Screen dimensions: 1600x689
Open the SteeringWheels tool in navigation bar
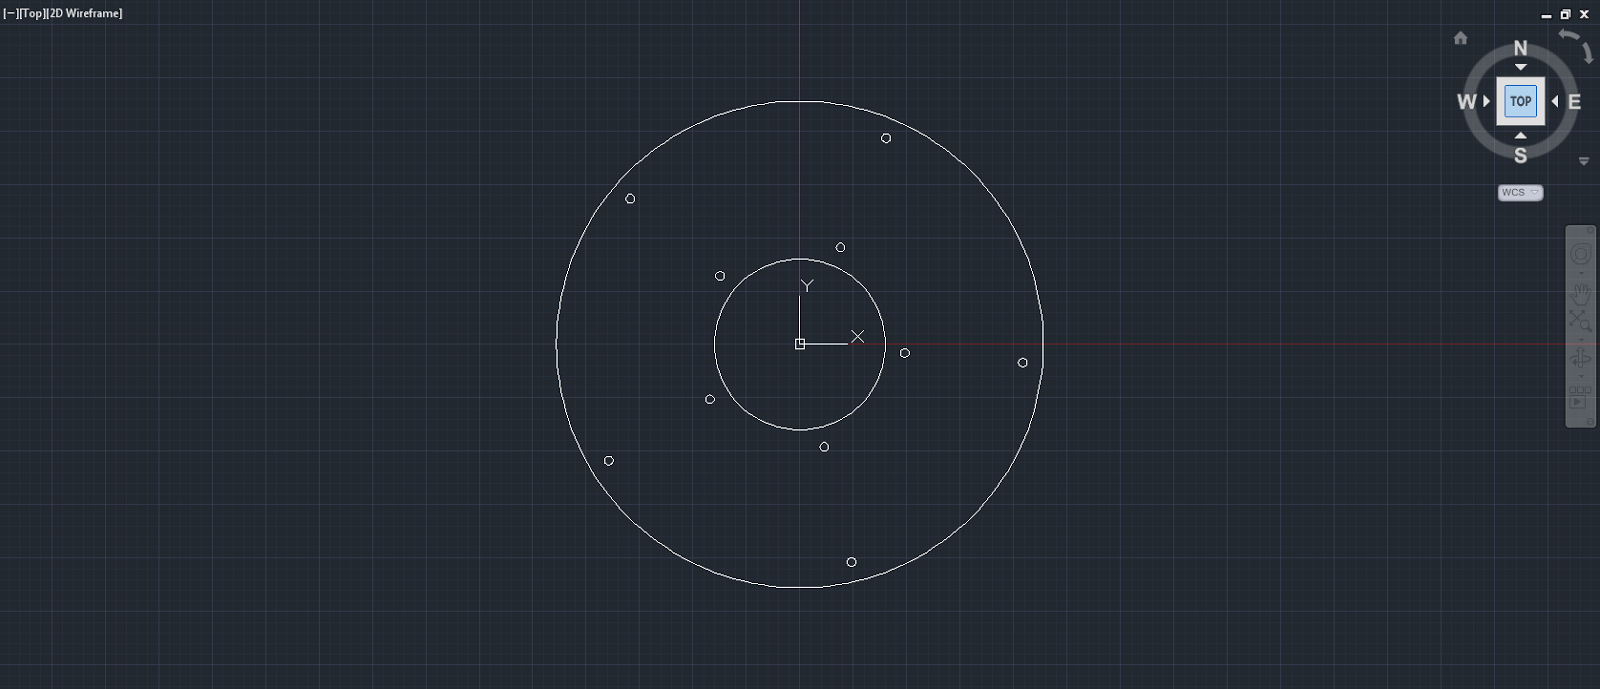pyautogui.click(x=1580, y=254)
